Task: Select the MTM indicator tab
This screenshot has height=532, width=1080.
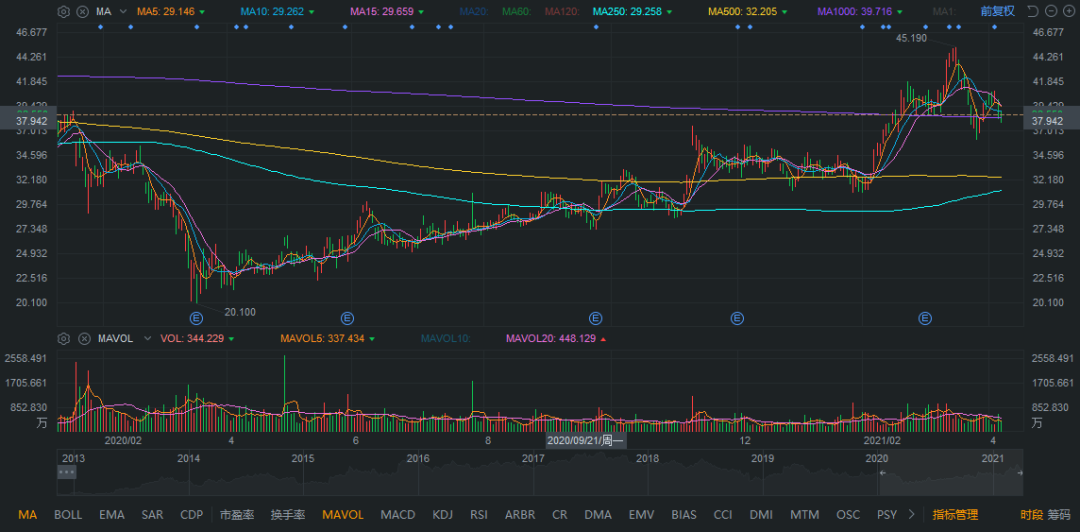Action: click(x=804, y=515)
